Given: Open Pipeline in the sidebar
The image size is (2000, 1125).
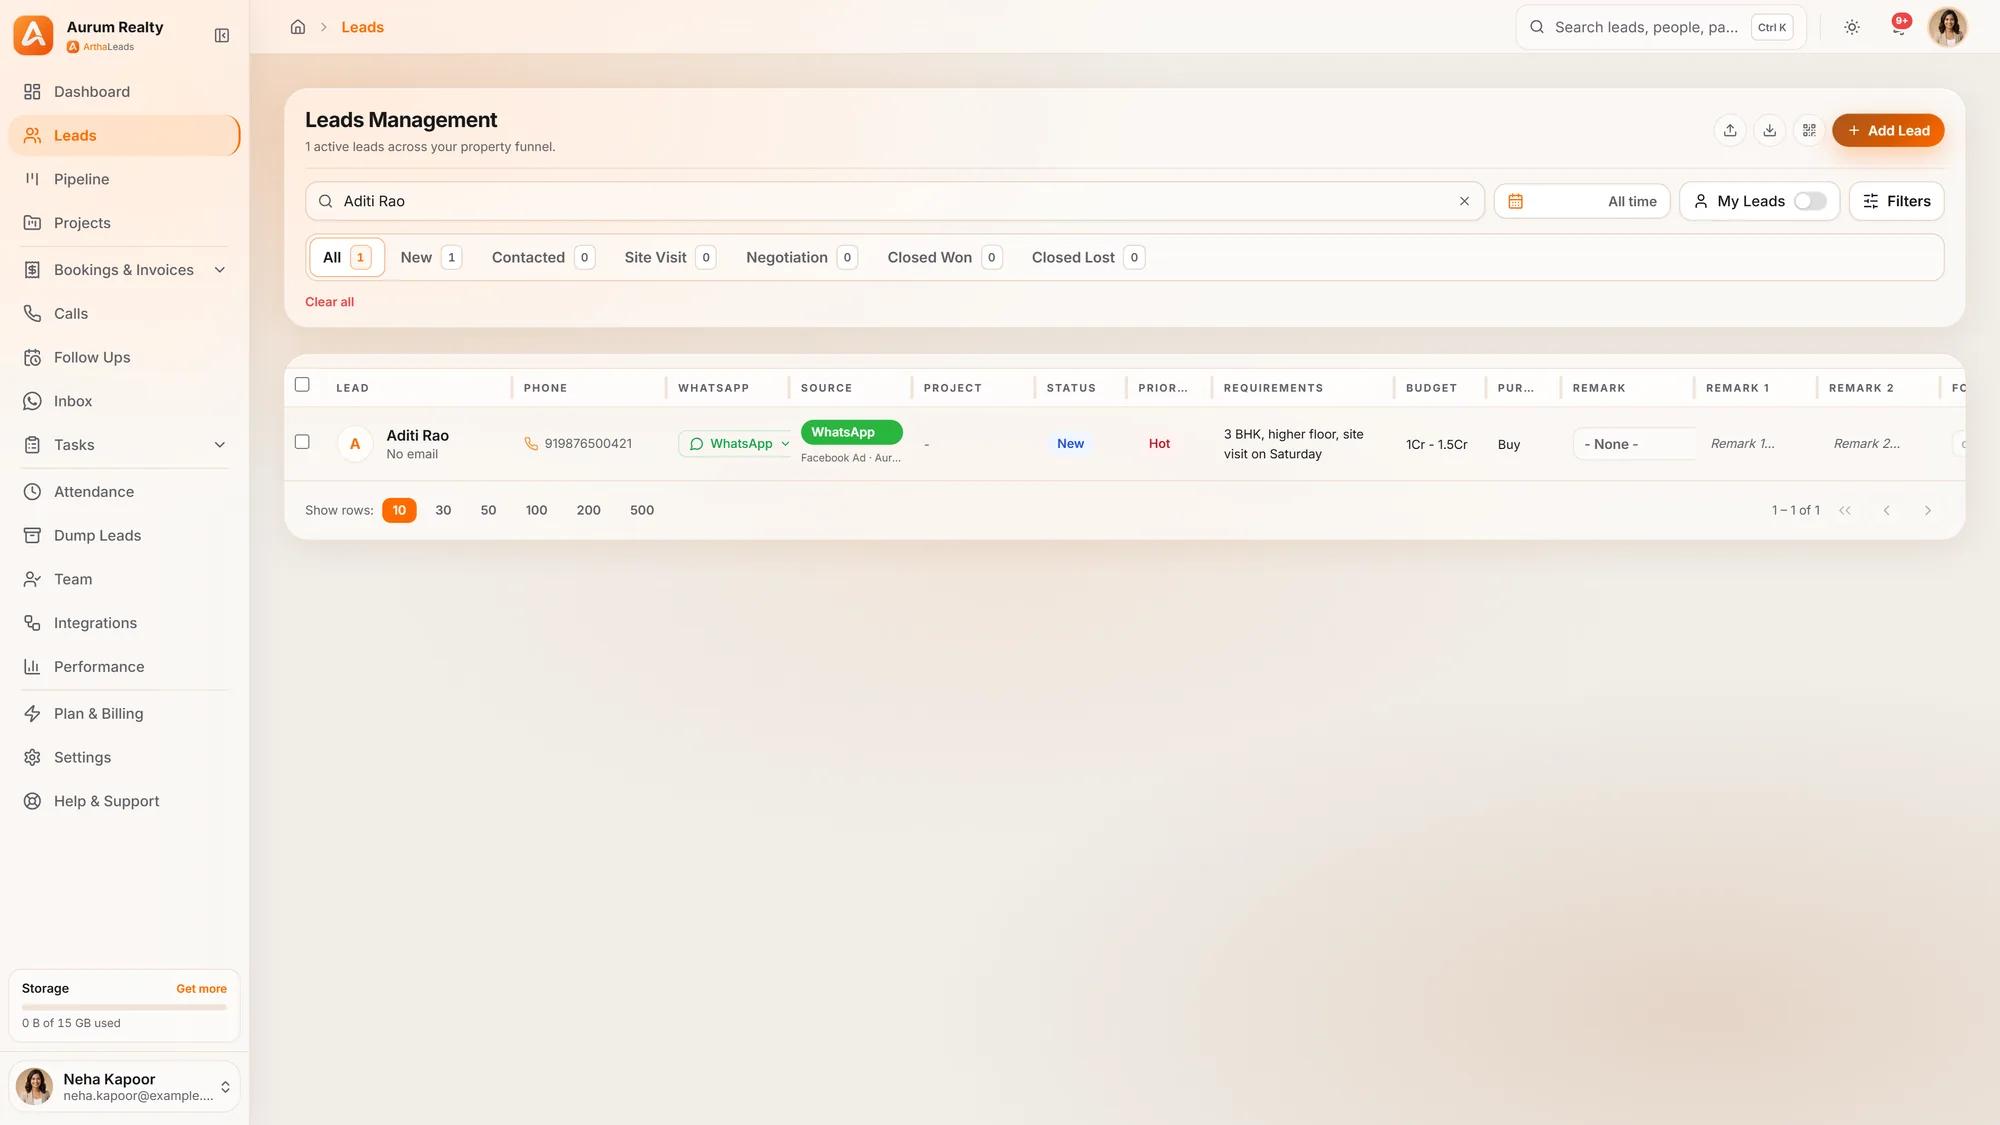Looking at the screenshot, I should point(124,179).
